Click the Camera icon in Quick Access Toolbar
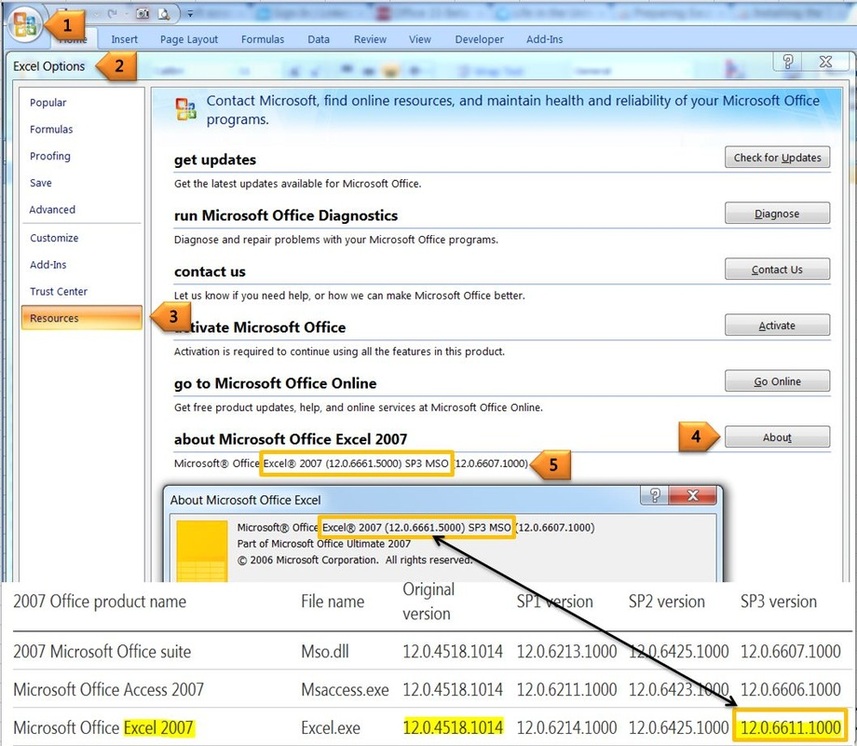 142,13
